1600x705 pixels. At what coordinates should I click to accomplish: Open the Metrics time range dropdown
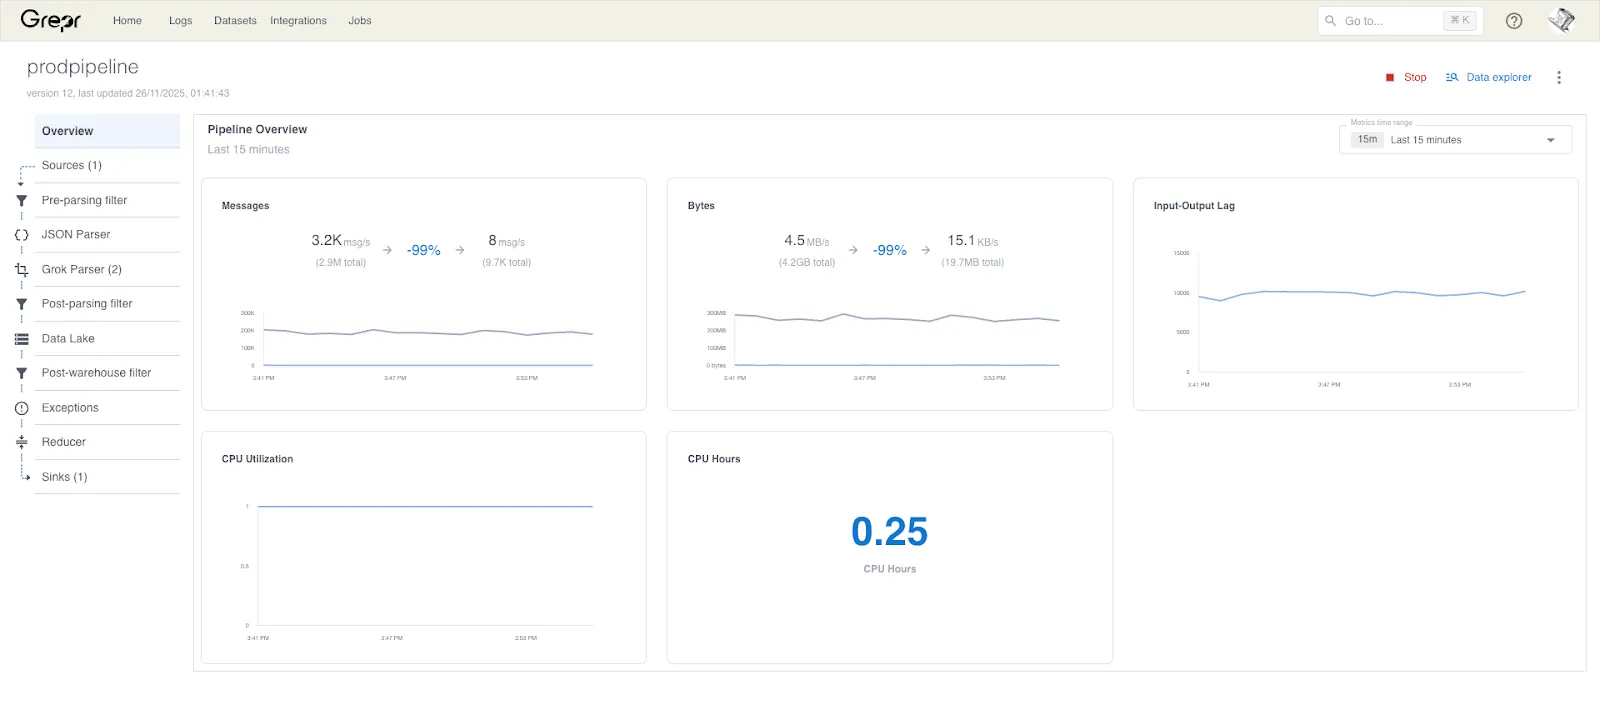(x=1455, y=140)
